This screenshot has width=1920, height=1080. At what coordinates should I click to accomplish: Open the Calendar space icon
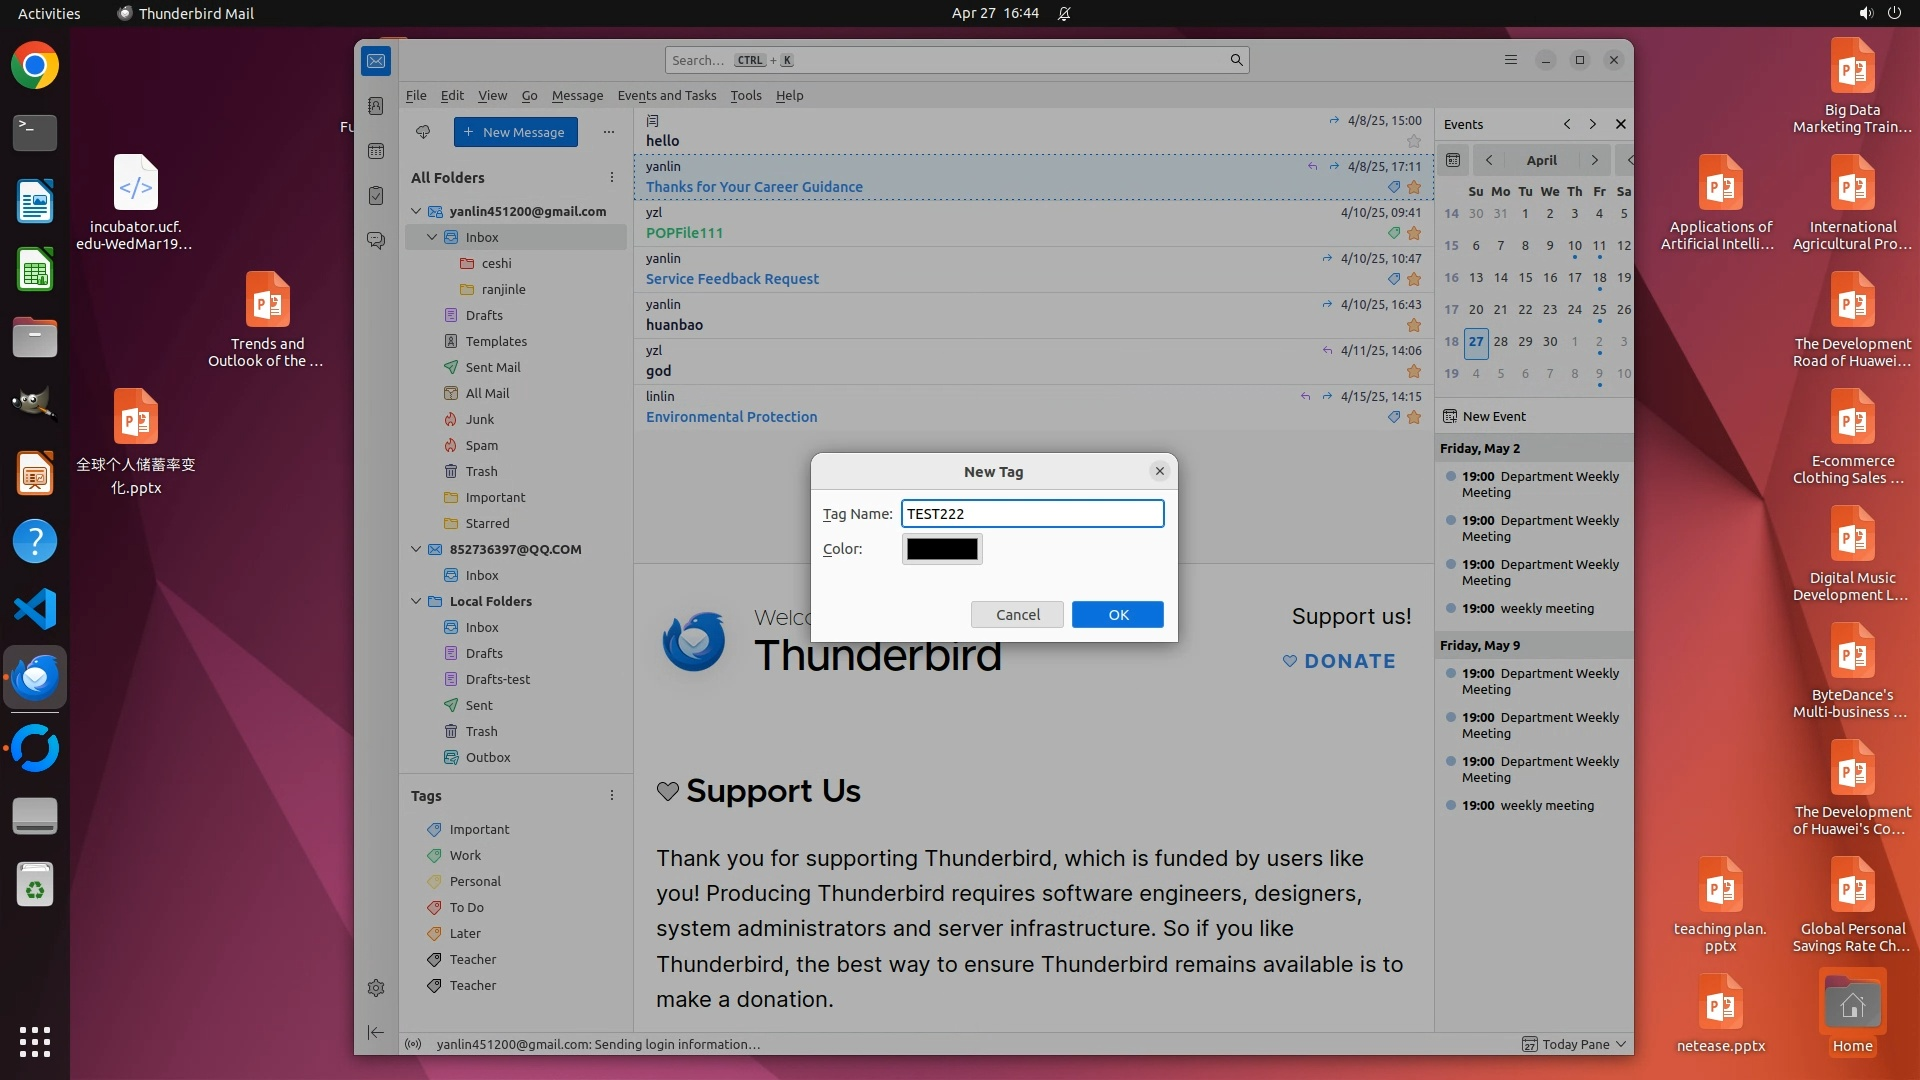click(x=376, y=151)
